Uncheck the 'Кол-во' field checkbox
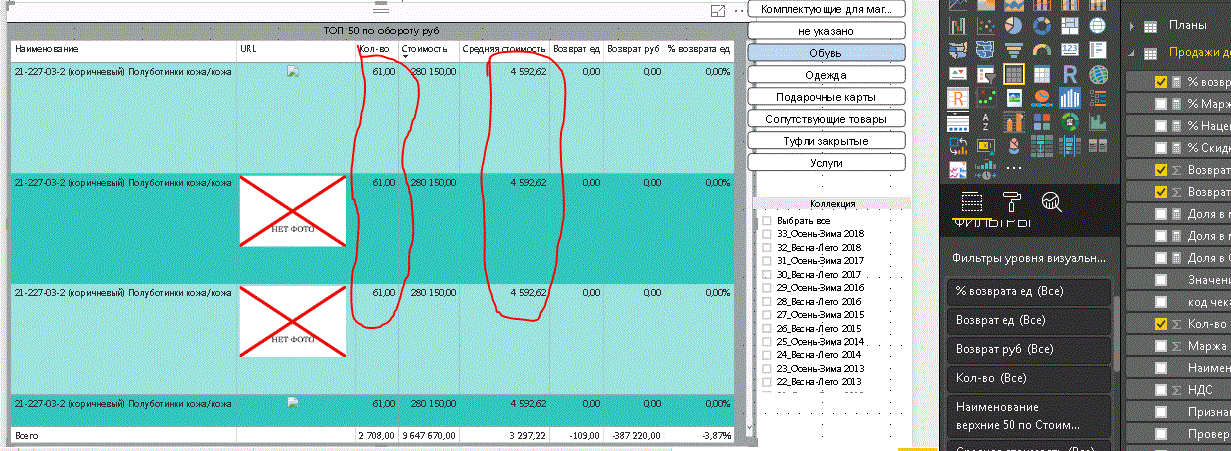 pyautogui.click(x=1160, y=323)
